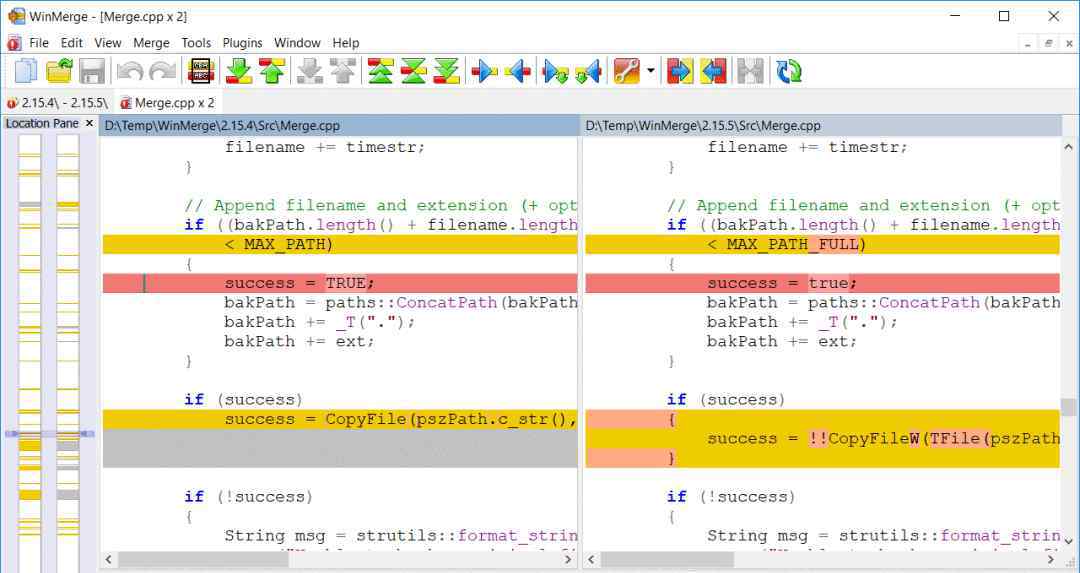The width and height of the screenshot is (1080, 573).
Task: Copy right and advance to next difference
Action: [x=556, y=72]
